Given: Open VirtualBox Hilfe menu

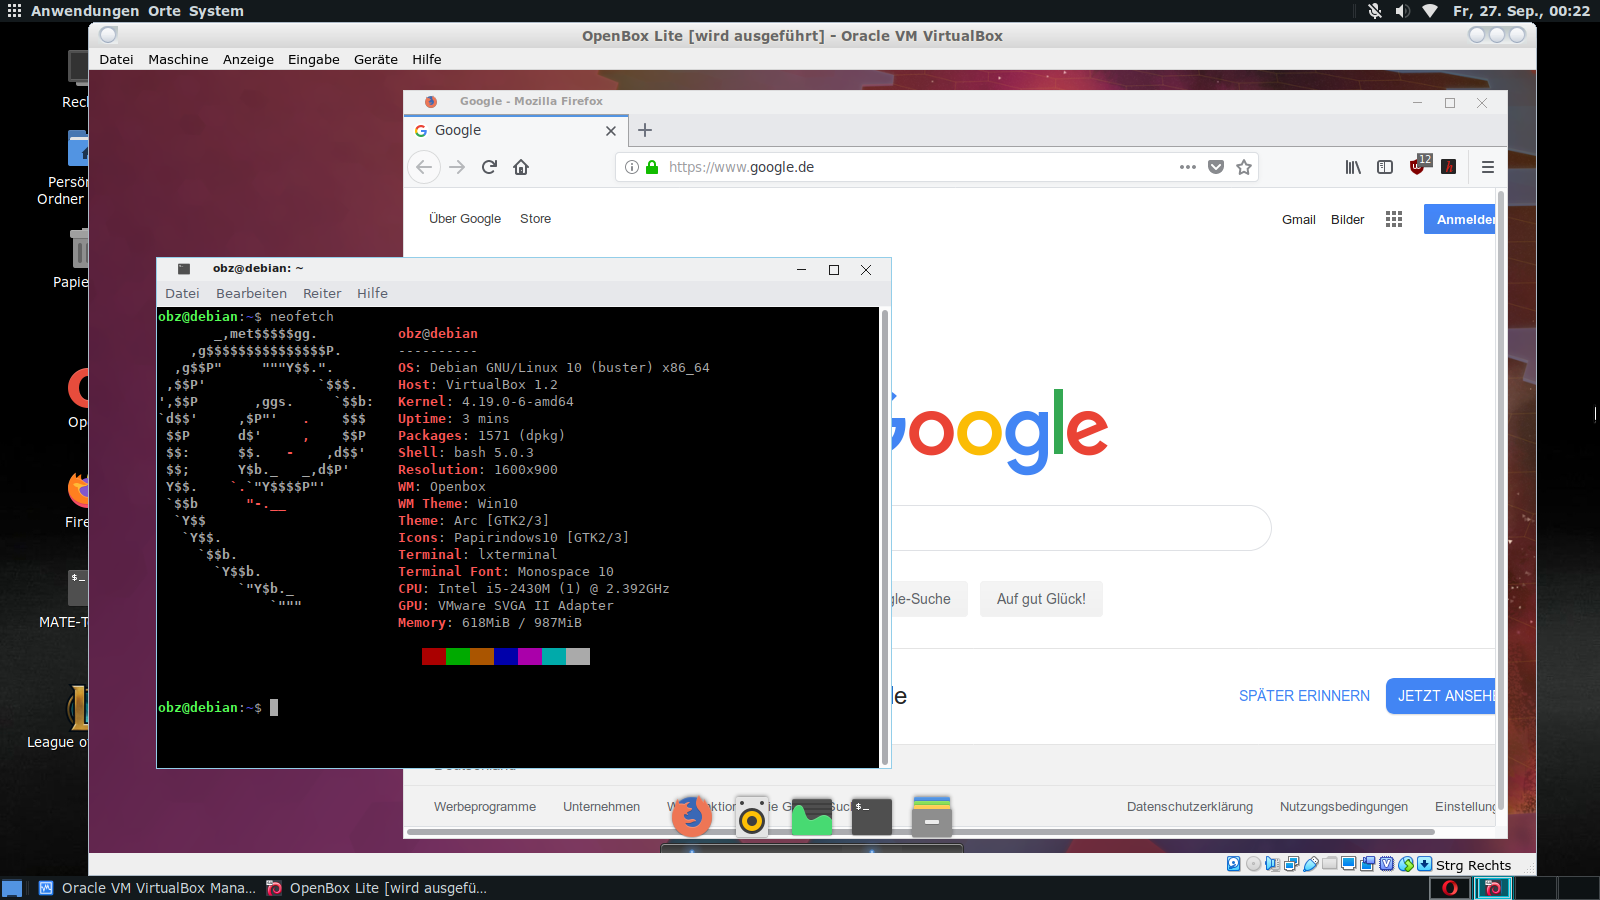Looking at the screenshot, I should click(427, 59).
